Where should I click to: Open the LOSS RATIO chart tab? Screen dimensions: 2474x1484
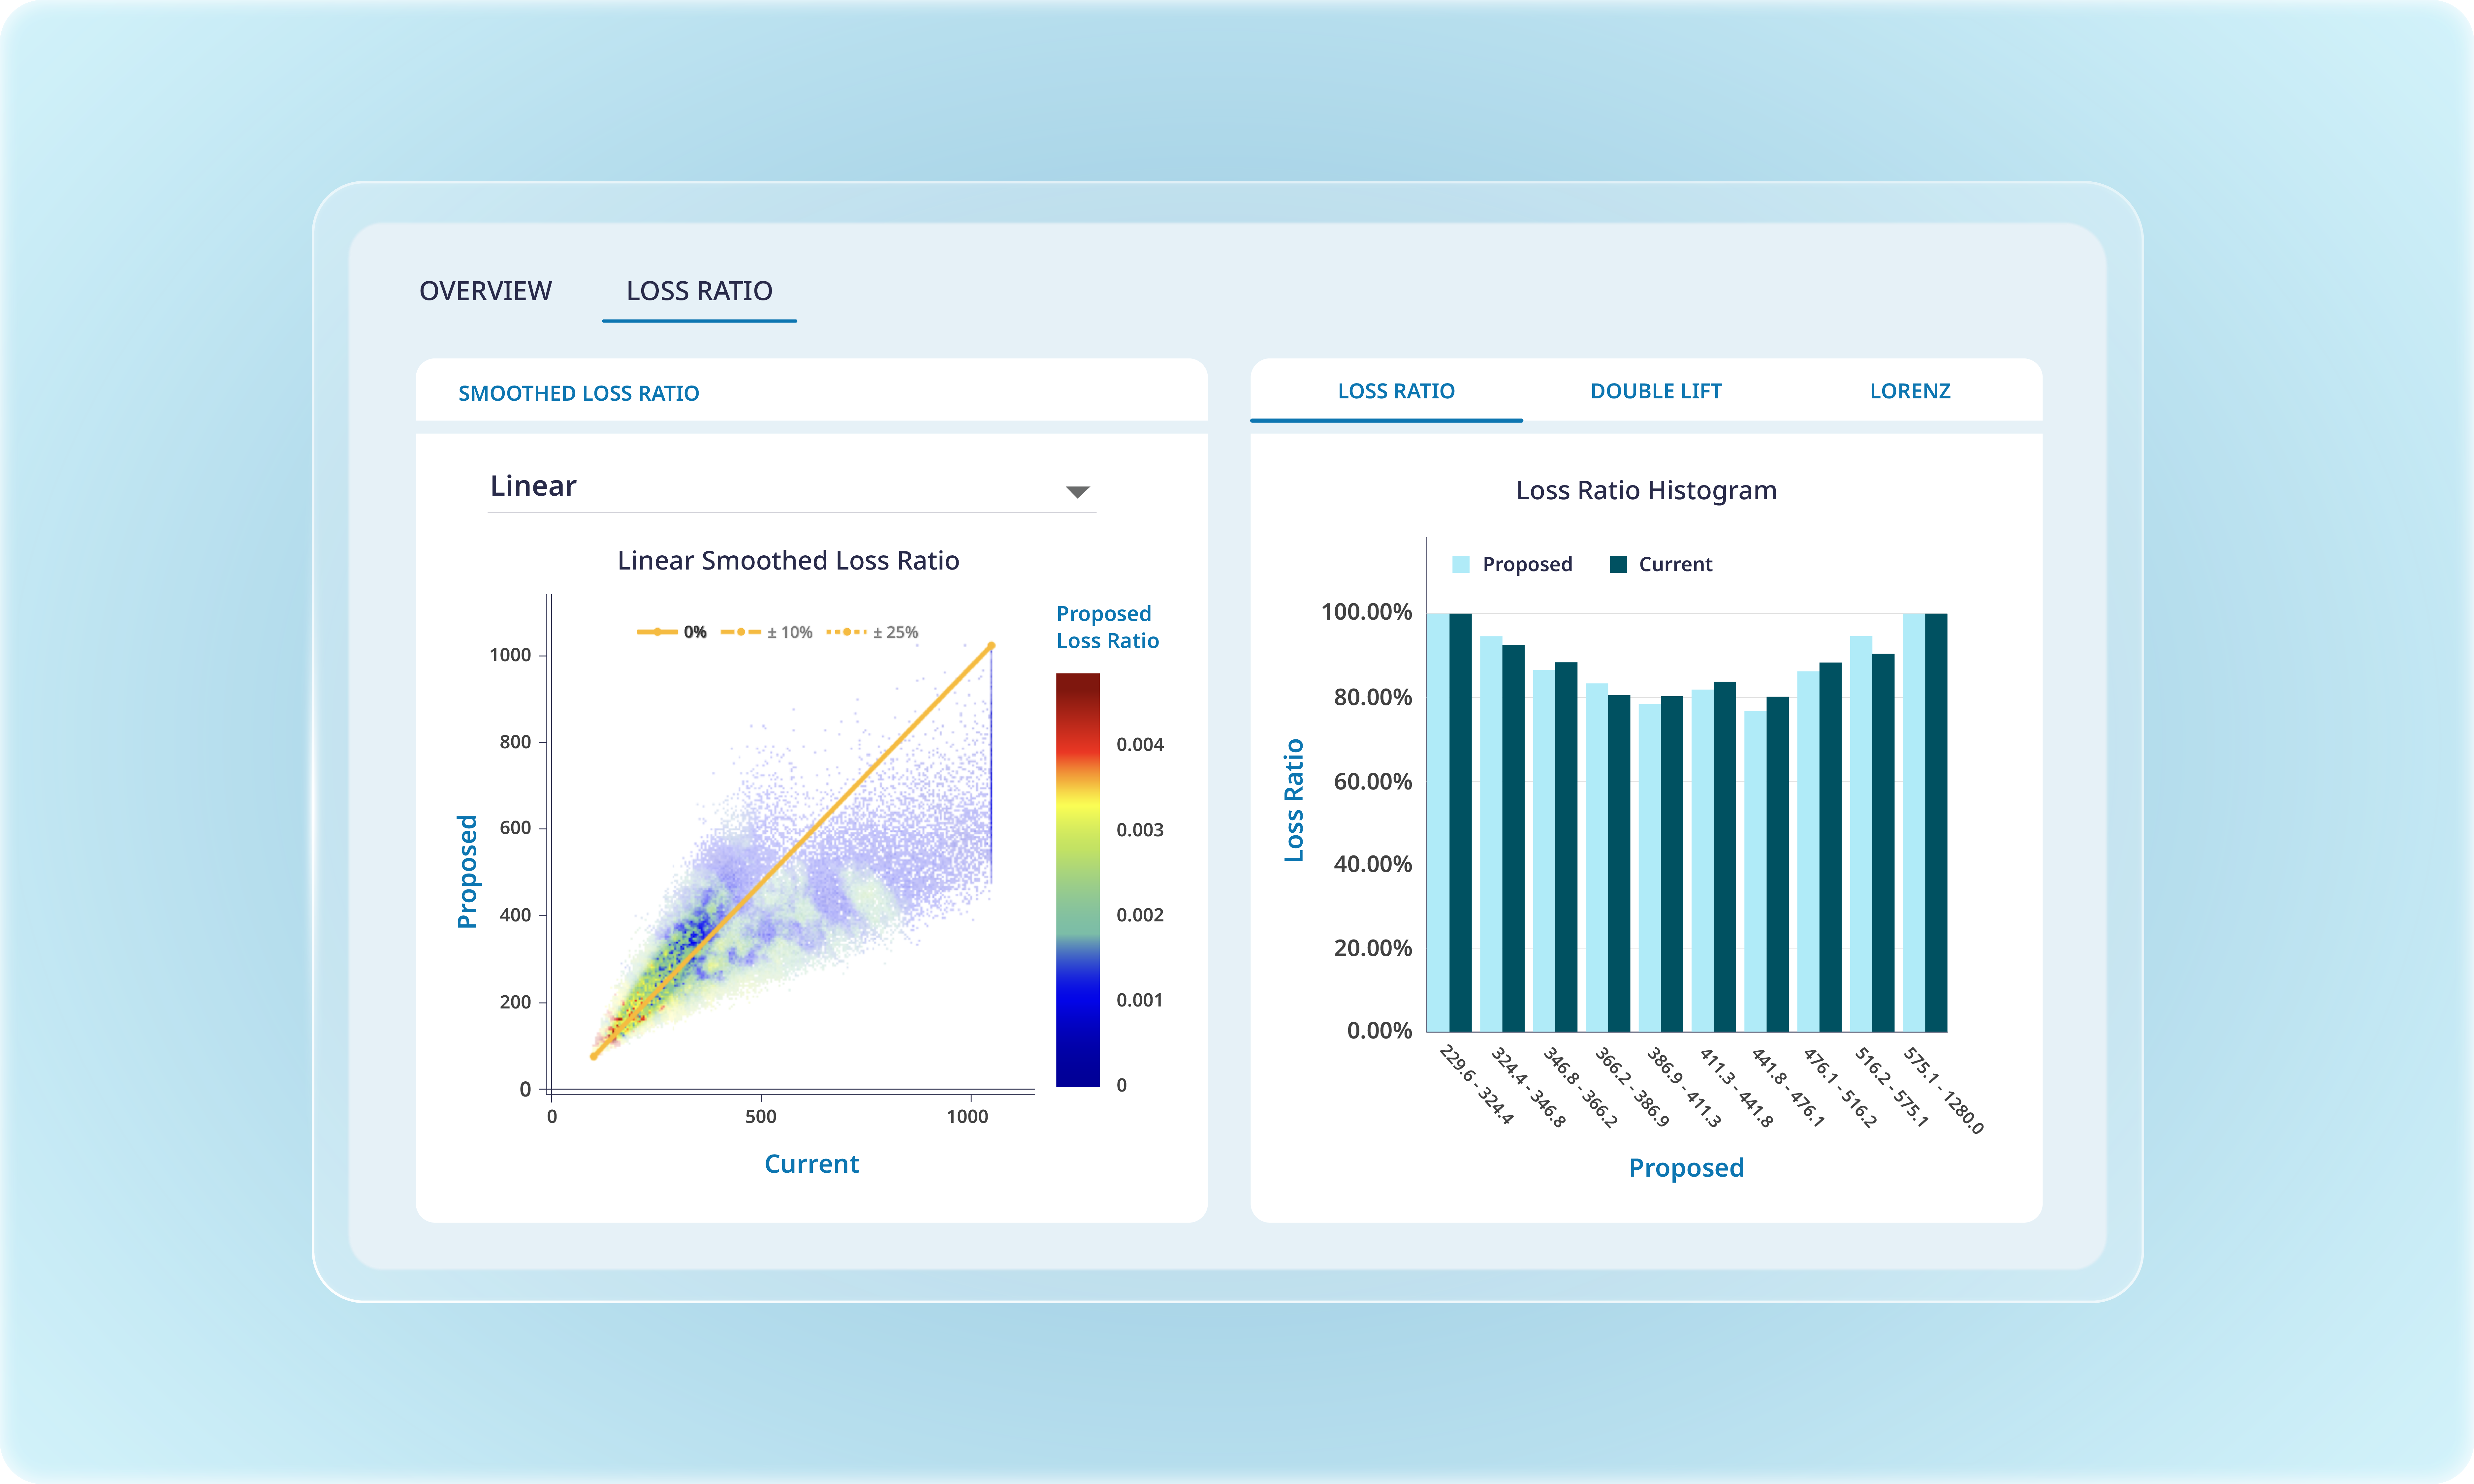click(1396, 391)
